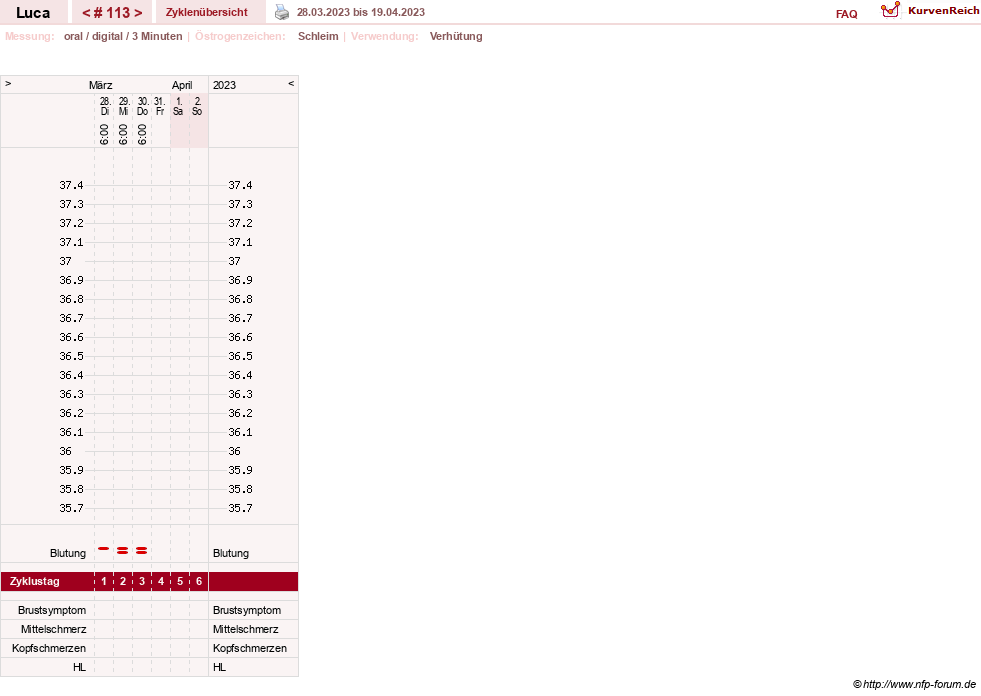Click the 6:00 time under 30. Do
The width and height of the screenshot is (981, 696).
pyautogui.click(x=142, y=134)
